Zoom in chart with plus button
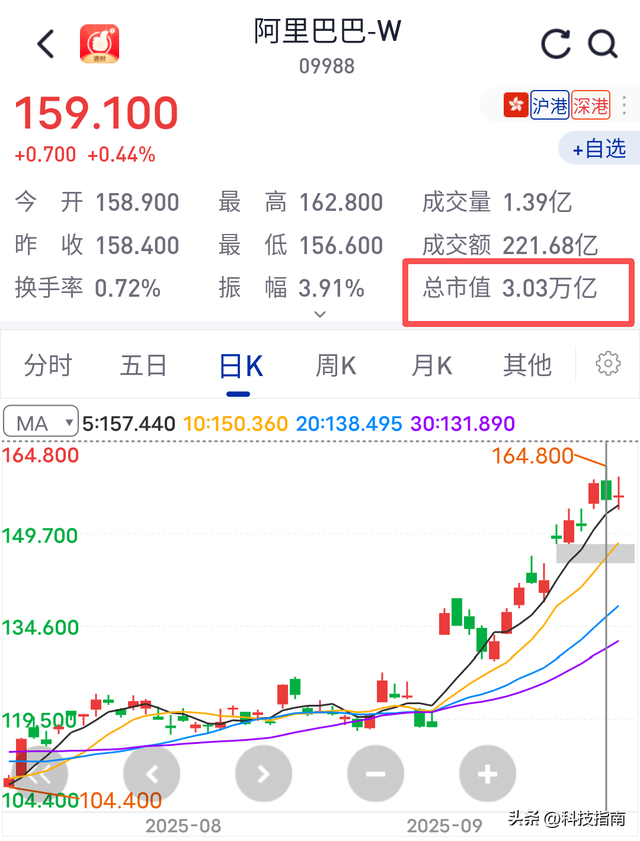640x841 pixels. coord(488,774)
